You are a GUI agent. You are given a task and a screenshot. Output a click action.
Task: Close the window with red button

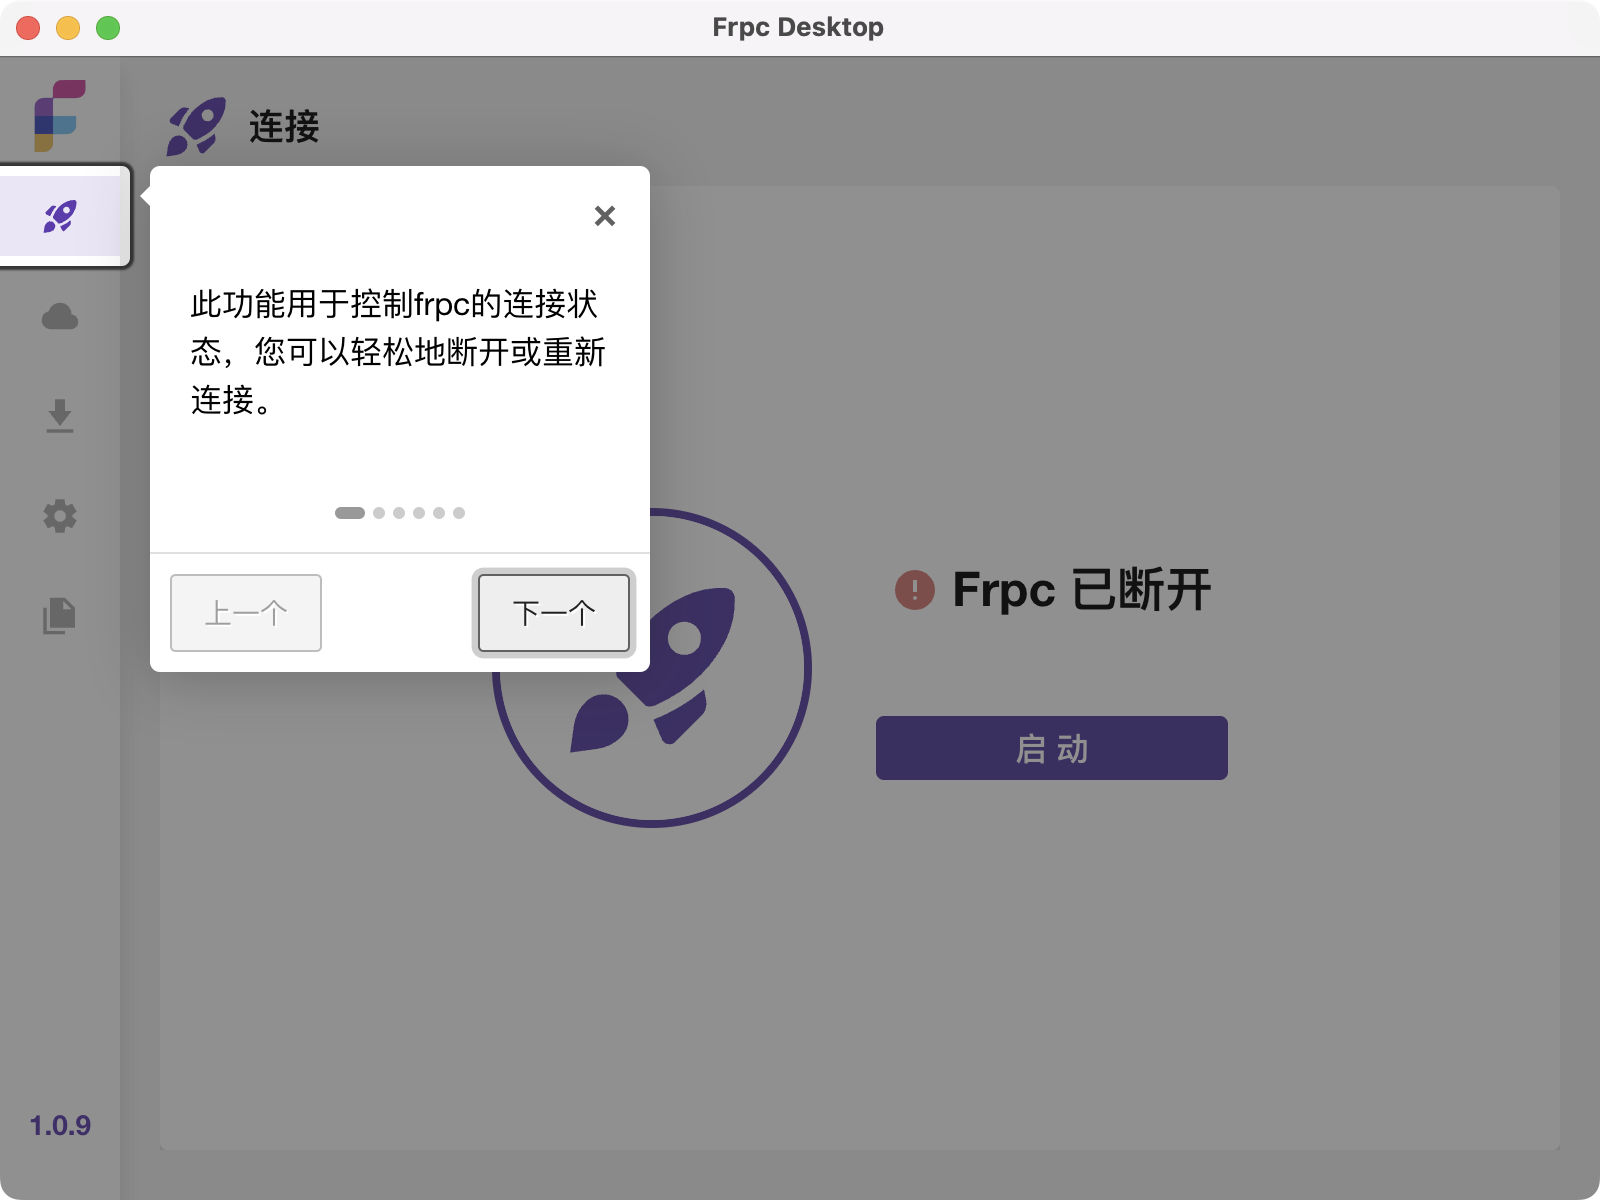tap(28, 28)
